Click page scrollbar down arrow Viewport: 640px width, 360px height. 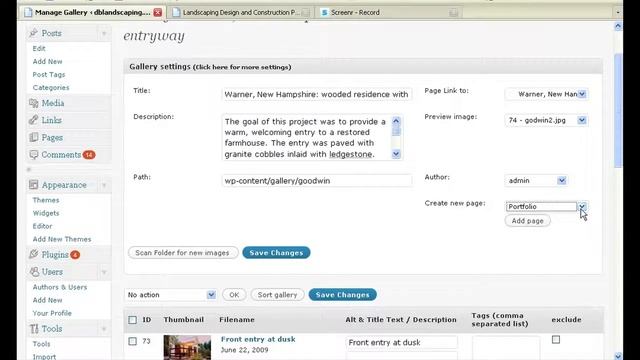[618, 356]
